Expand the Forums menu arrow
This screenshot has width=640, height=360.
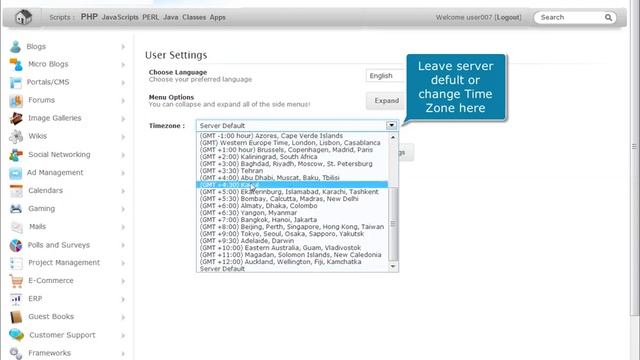click(x=123, y=100)
